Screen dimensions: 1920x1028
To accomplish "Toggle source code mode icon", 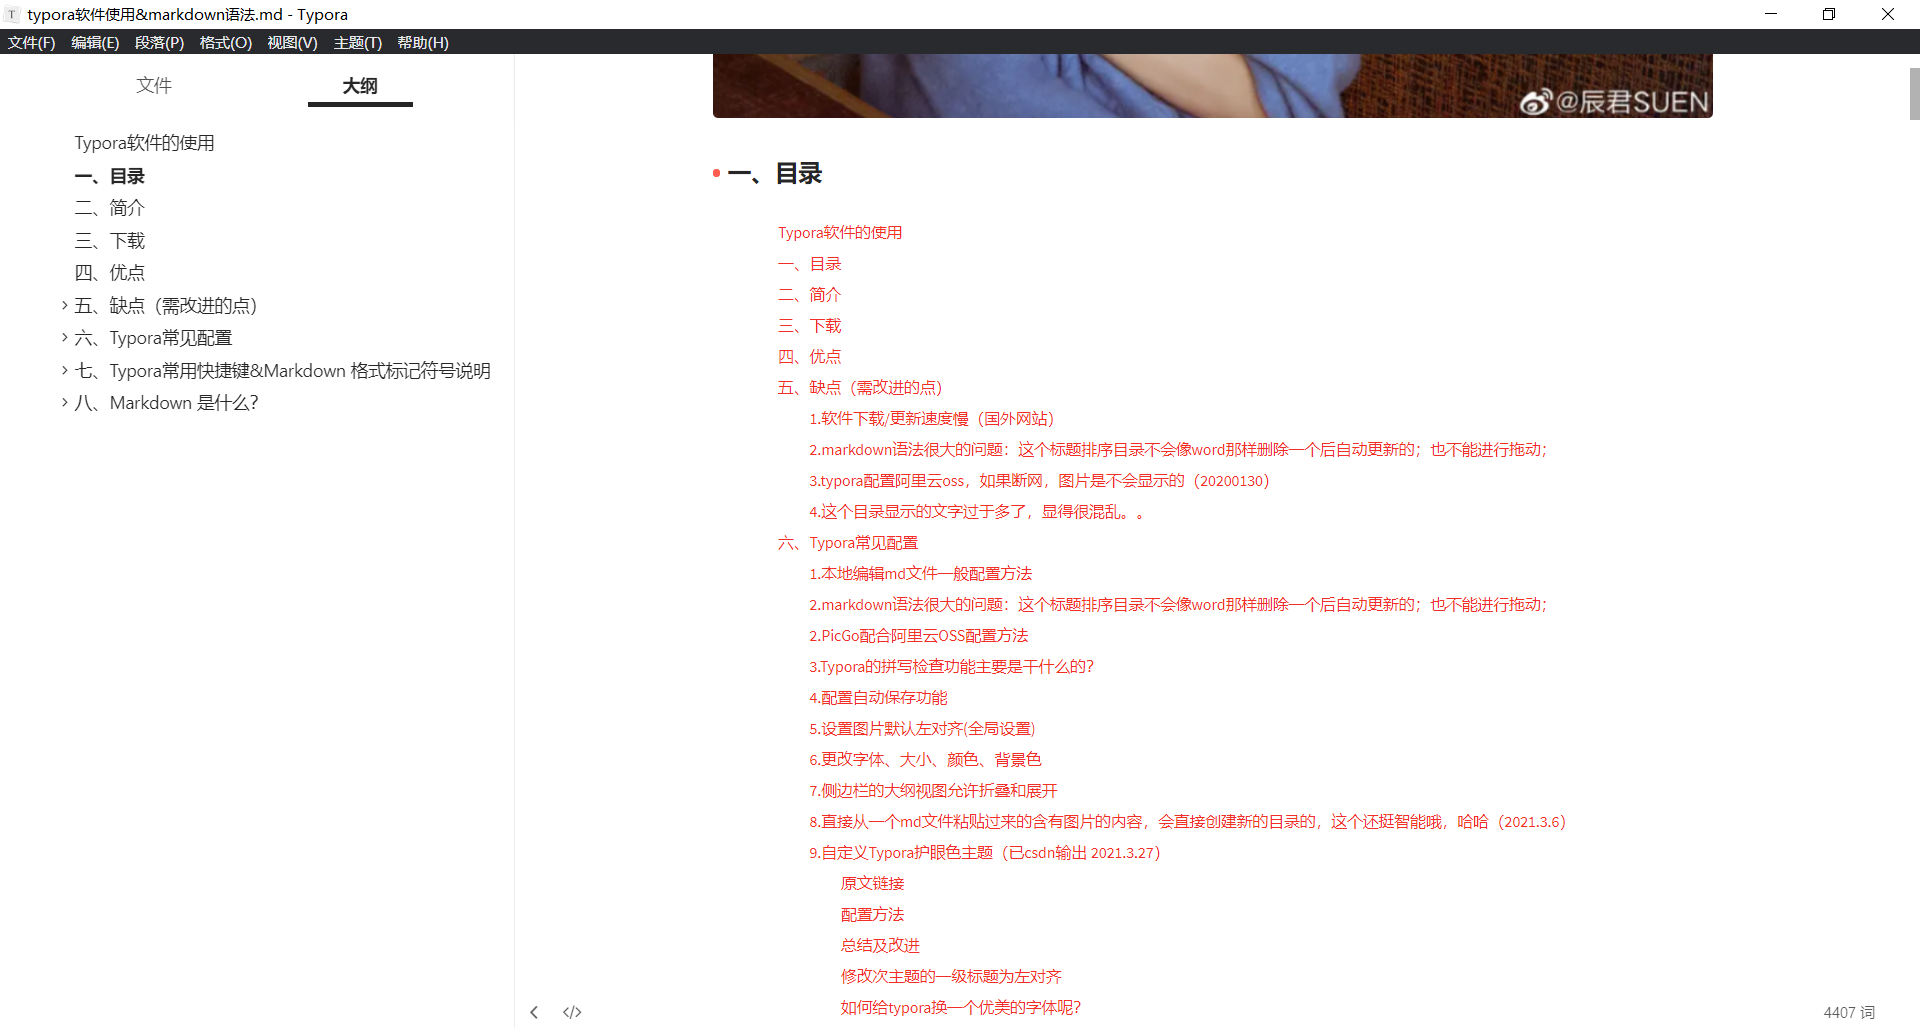I will (572, 1012).
